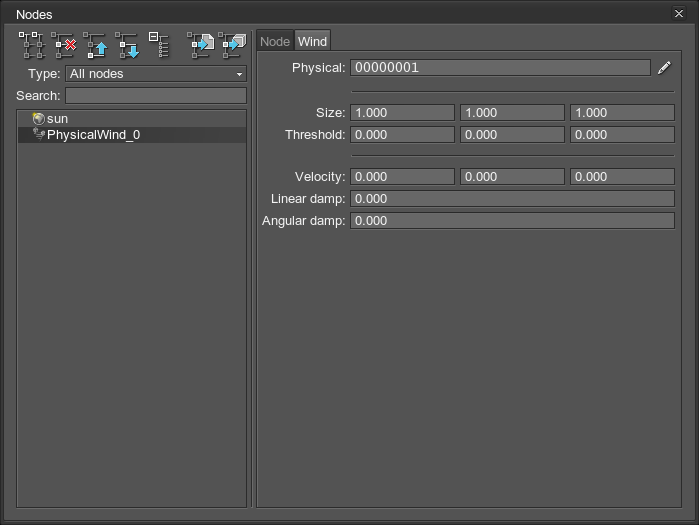Select the sun node in tree
Viewport: 699px width, 525px height.
click(57, 118)
